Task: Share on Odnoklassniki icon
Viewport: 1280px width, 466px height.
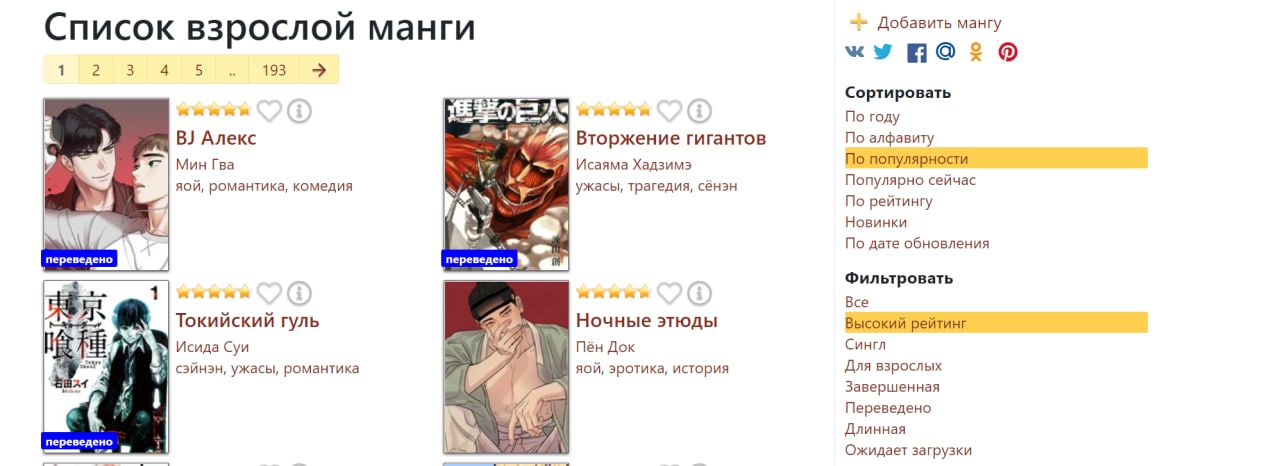Action: [976, 52]
